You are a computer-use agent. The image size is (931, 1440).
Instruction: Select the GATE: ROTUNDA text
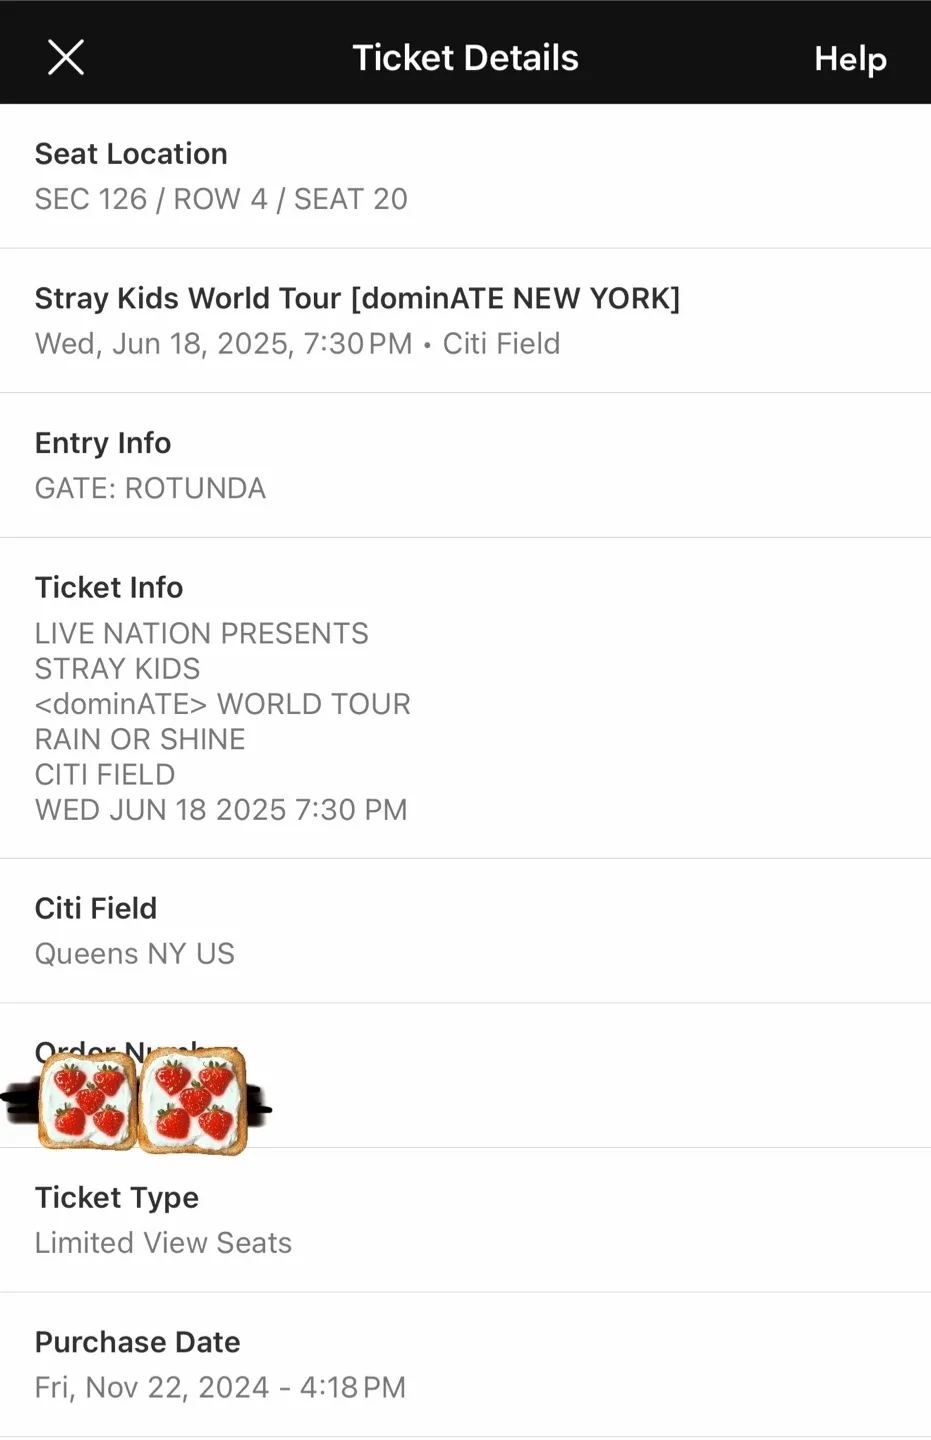(150, 488)
